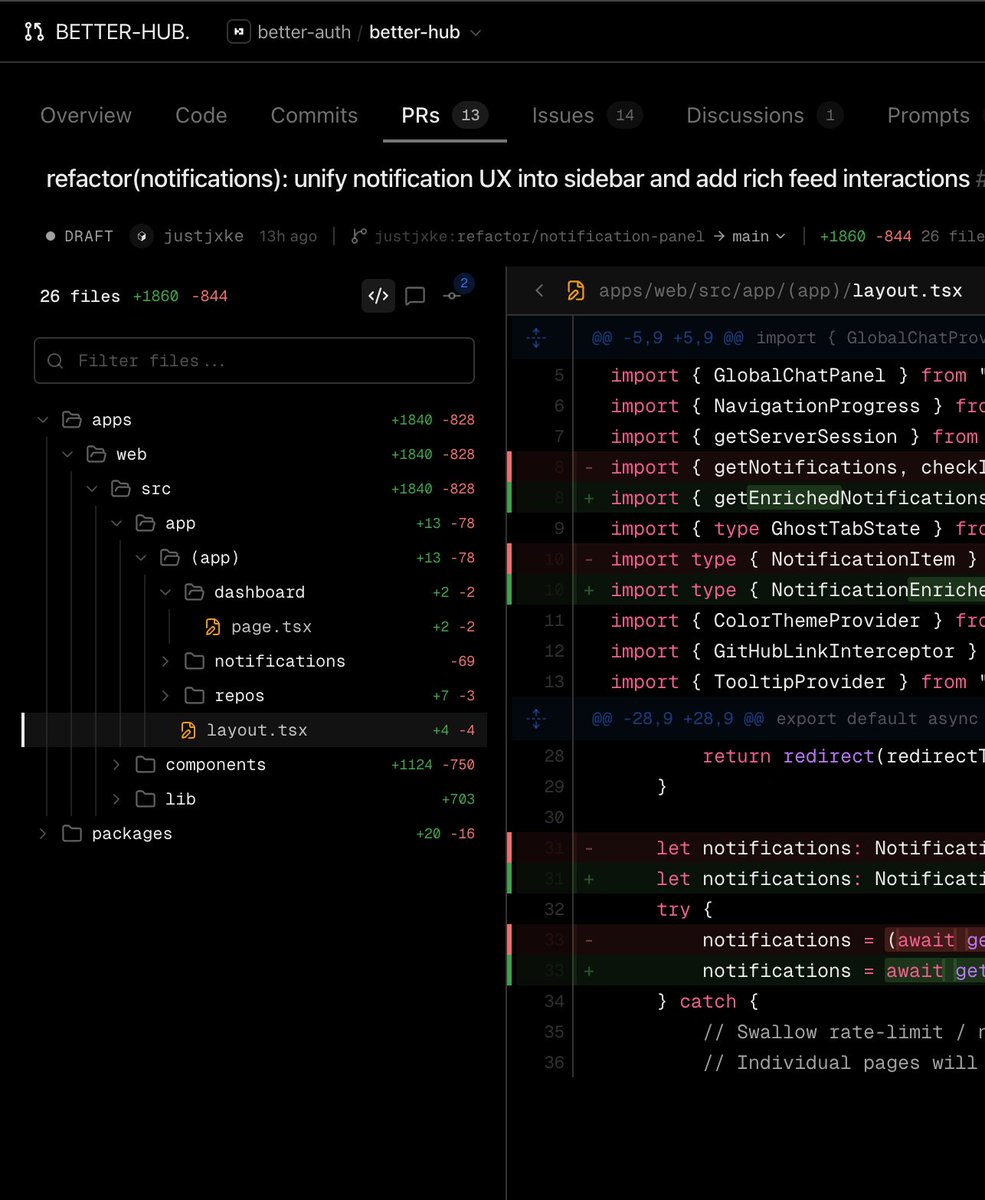Viewport: 985px width, 1200px height.
Task: Click the '13h ago' timestamp
Action: 288,236
